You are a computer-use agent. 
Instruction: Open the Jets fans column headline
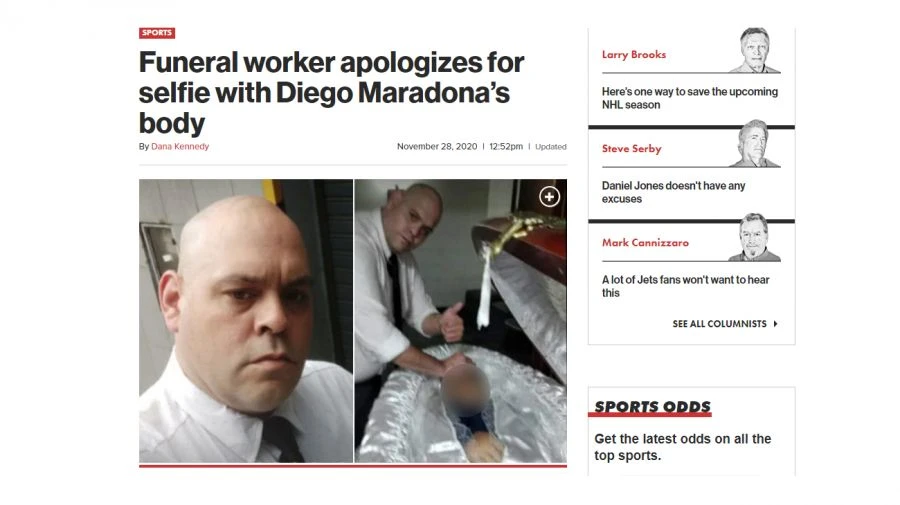pyautogui.click(x=685, y=286)
